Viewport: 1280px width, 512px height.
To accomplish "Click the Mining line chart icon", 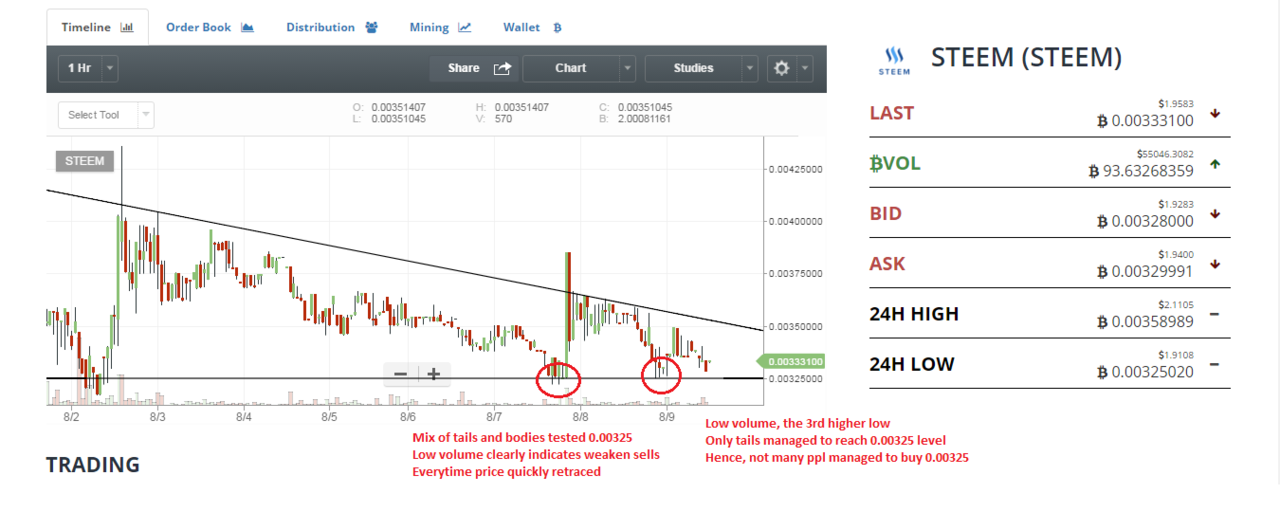I will click(464, 28).
